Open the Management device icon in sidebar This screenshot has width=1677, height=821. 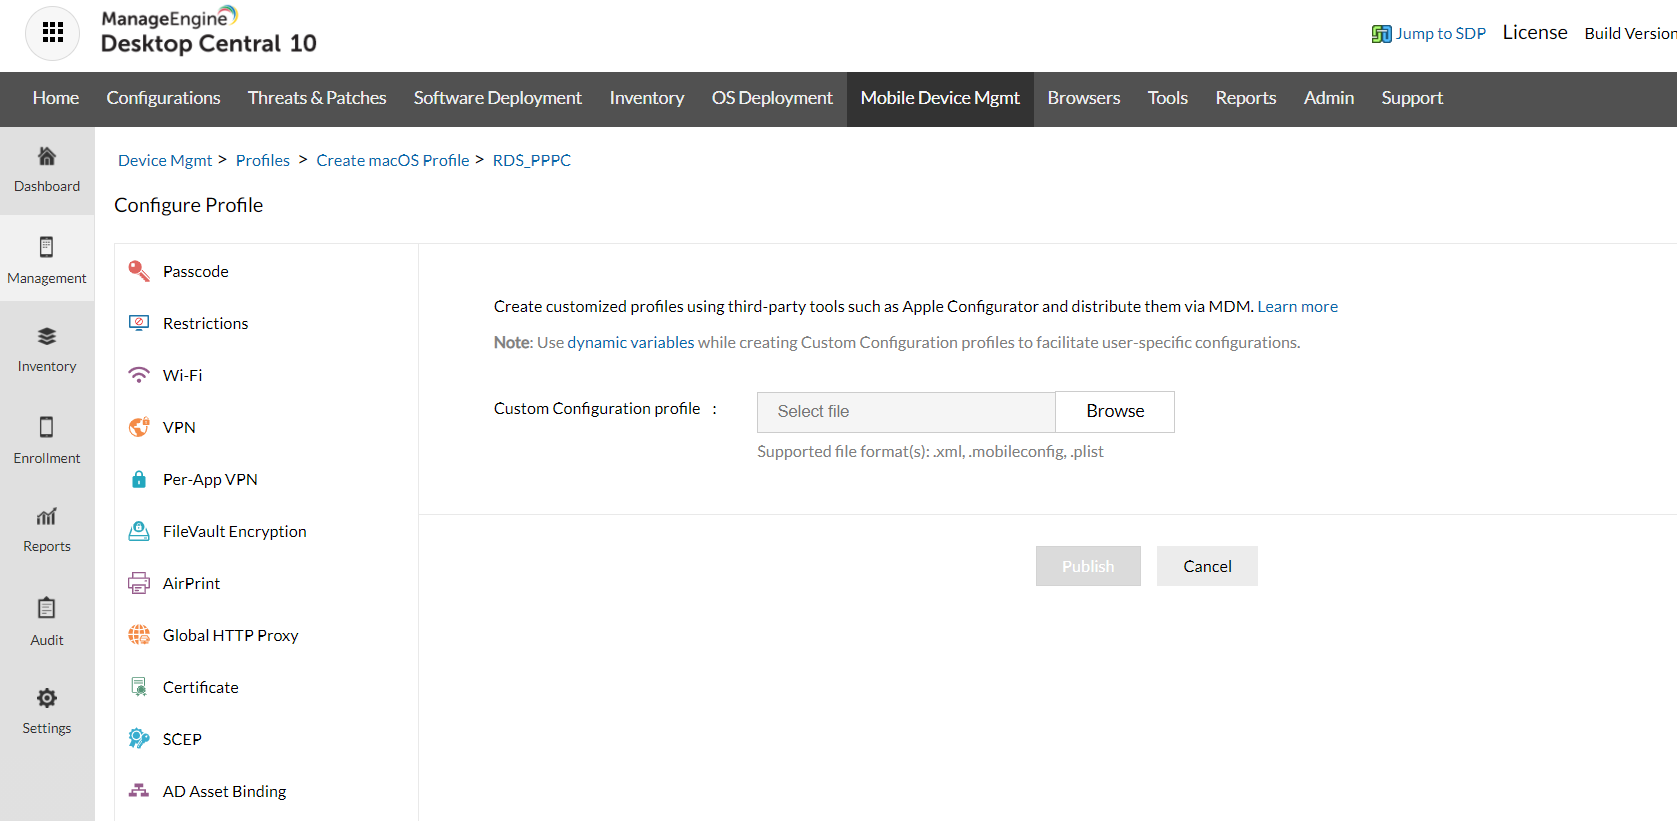point(46,247)
